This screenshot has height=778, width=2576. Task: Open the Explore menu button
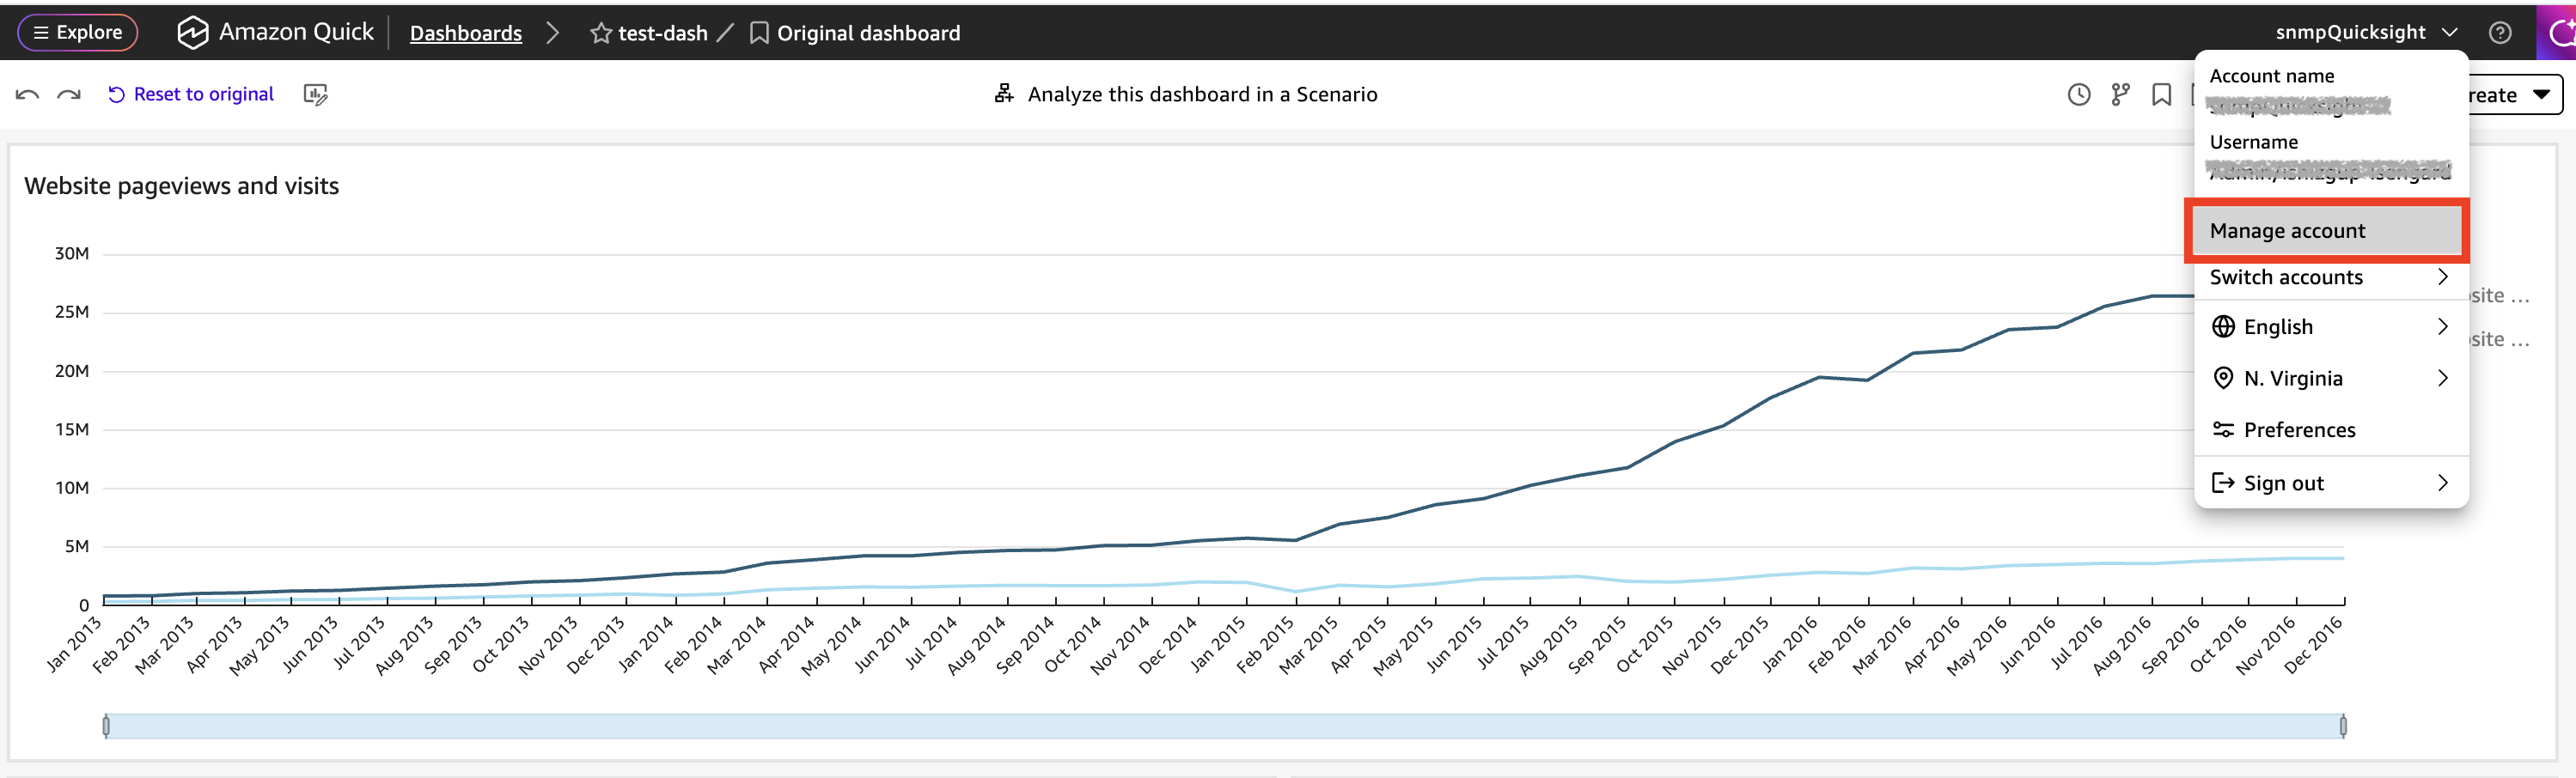point(78,33)
